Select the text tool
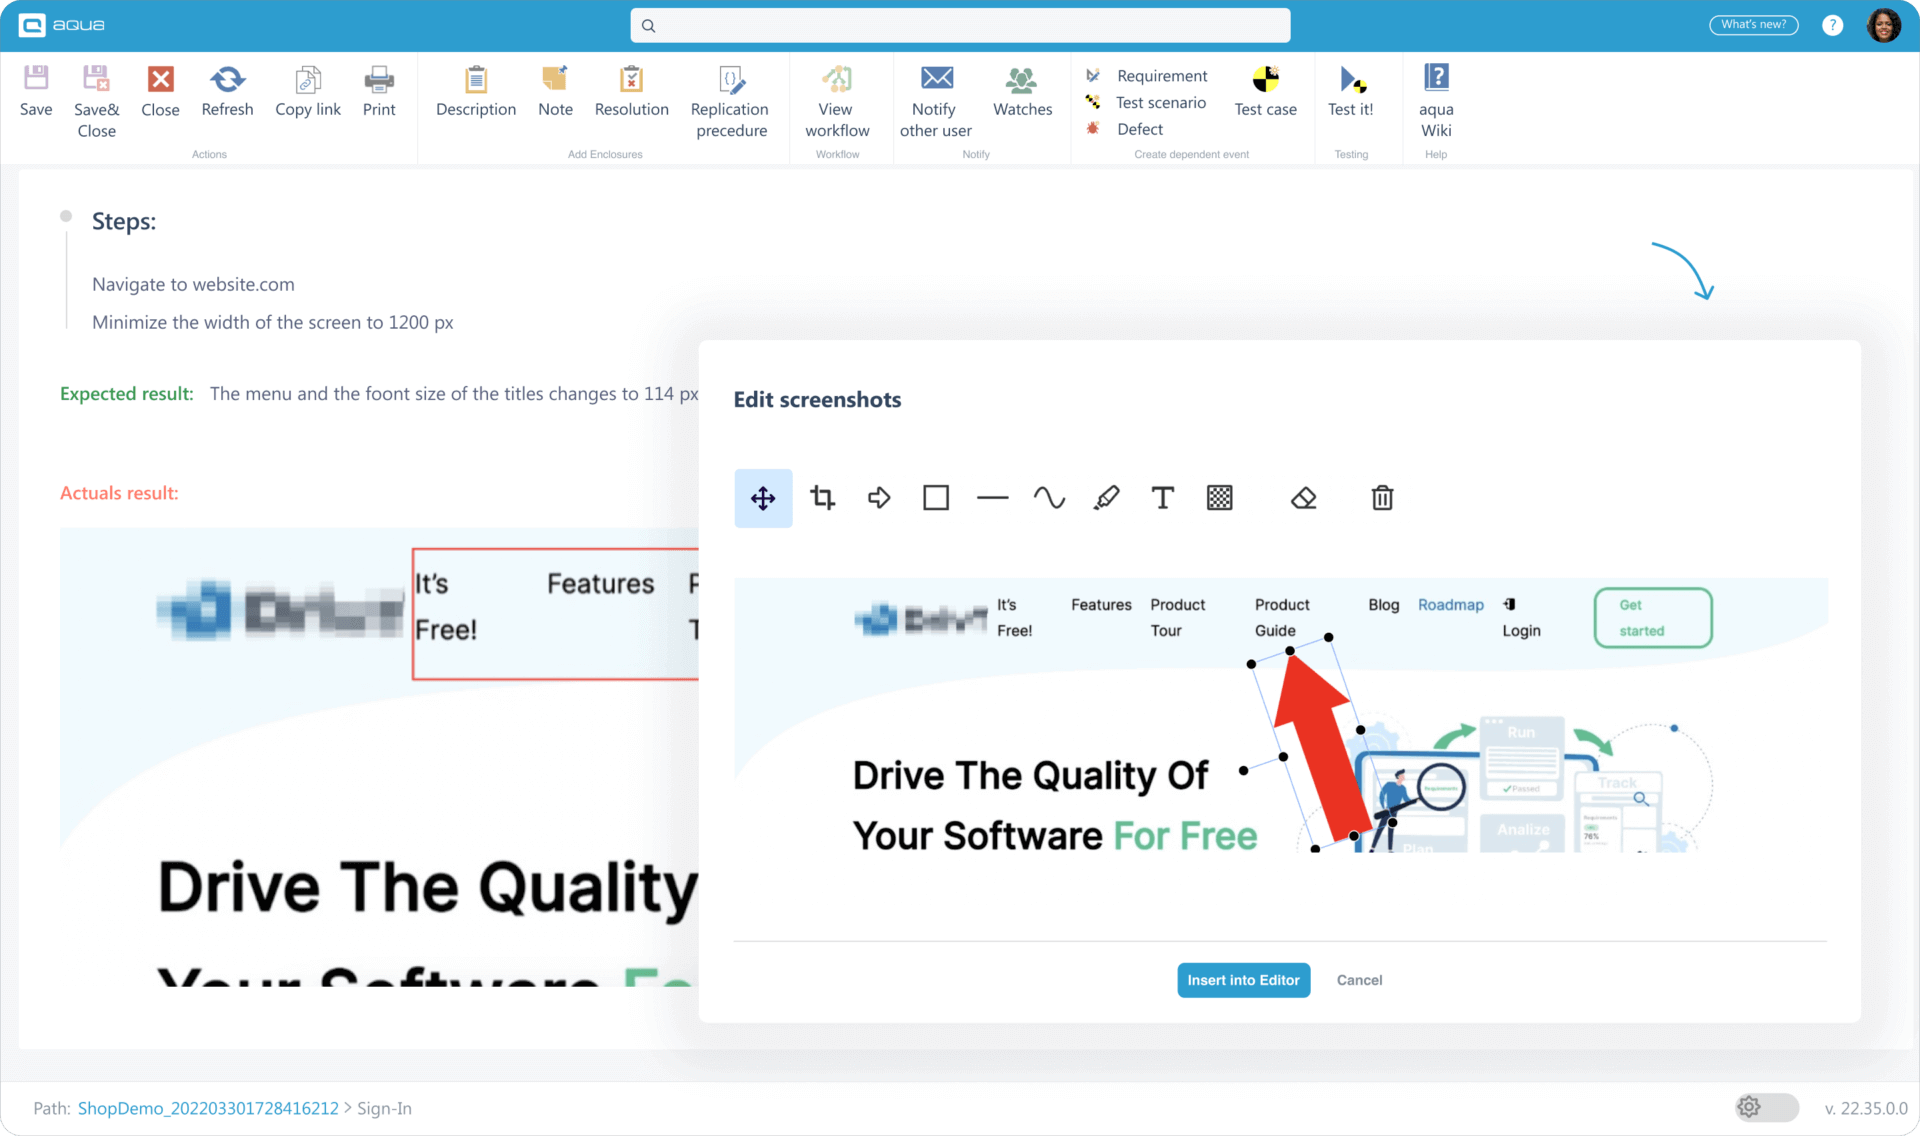1920x1136 pixels. 1162,497
